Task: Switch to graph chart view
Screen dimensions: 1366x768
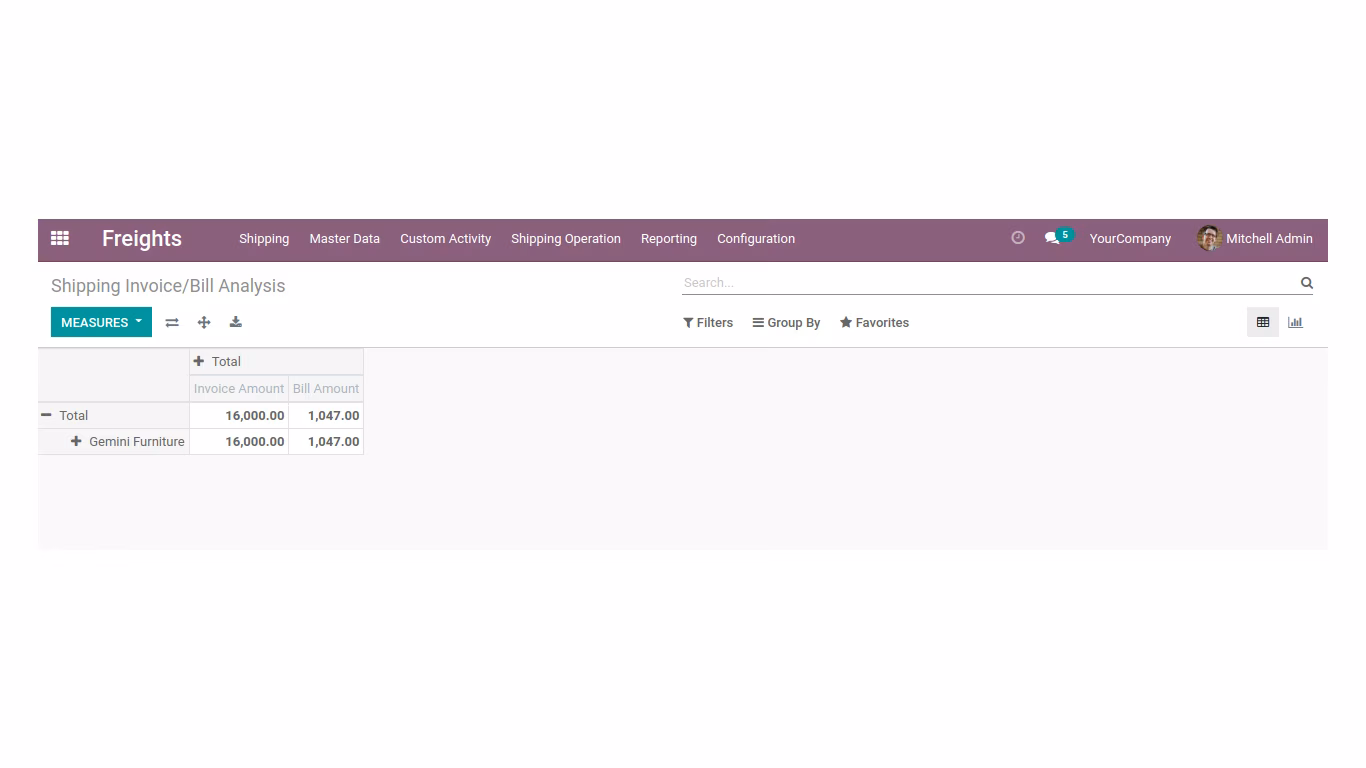Action: pyautogui.click(x=1295, y=322)
